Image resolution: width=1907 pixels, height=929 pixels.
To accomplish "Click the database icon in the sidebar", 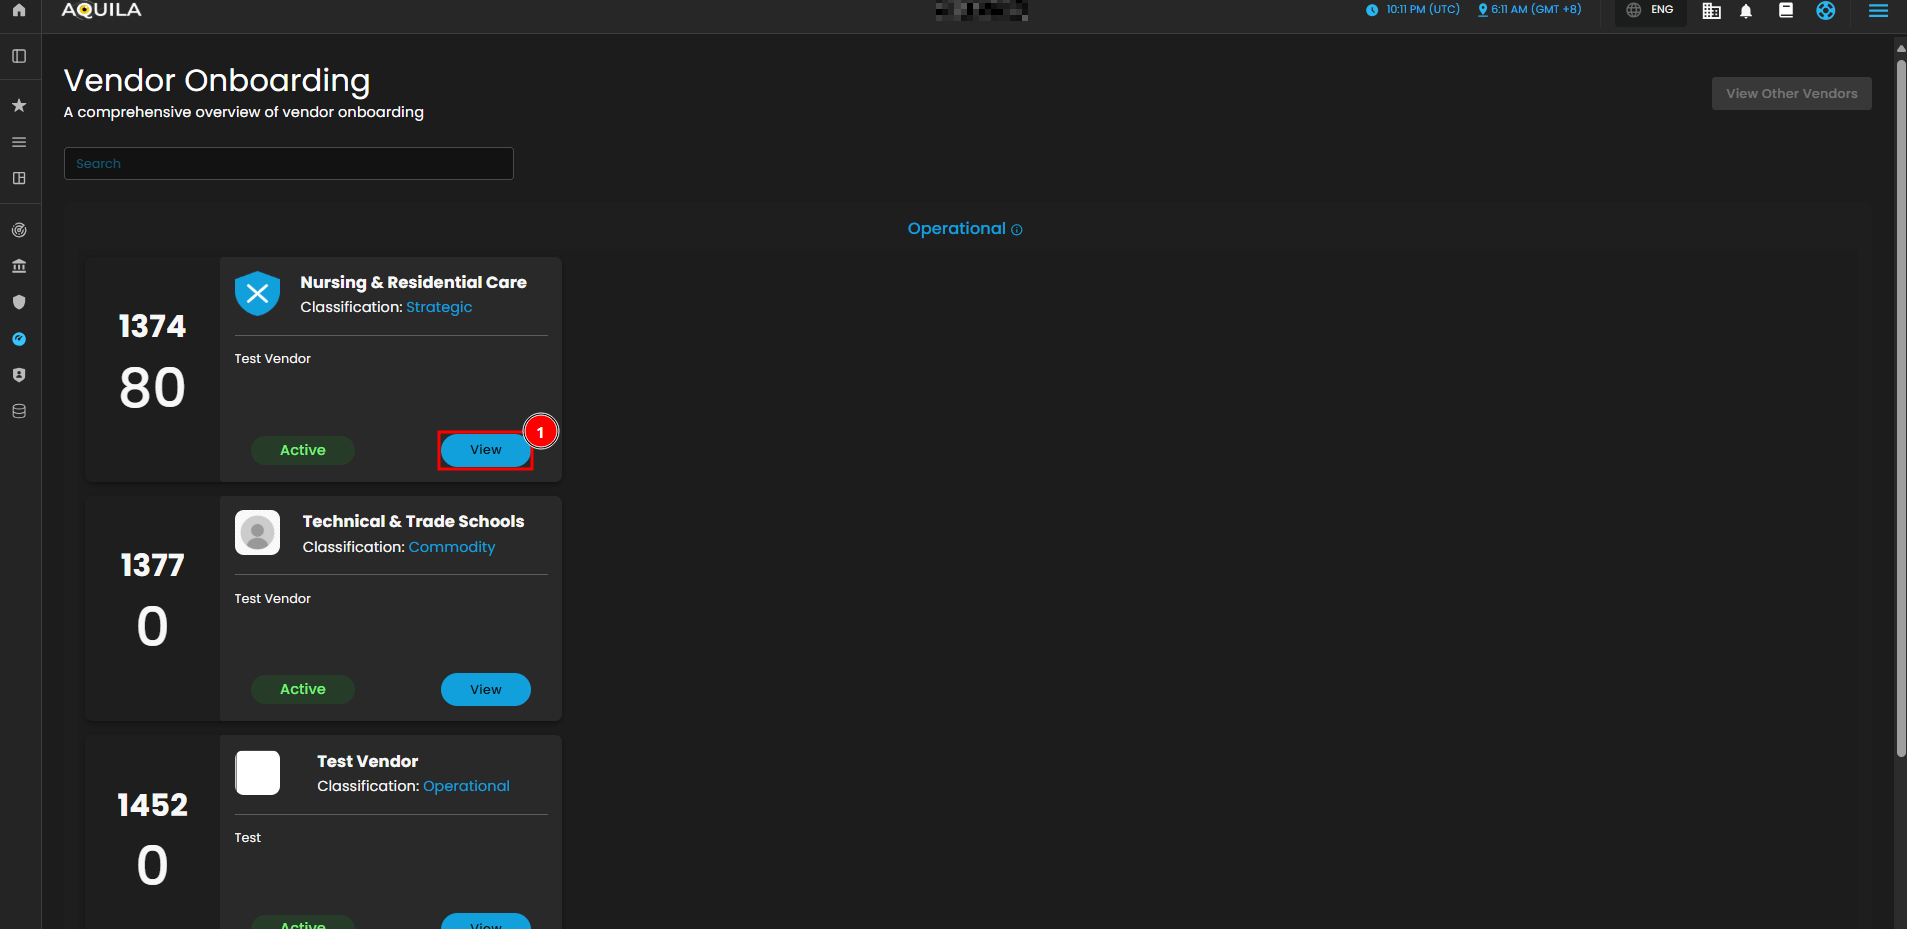I will [19, 411].
